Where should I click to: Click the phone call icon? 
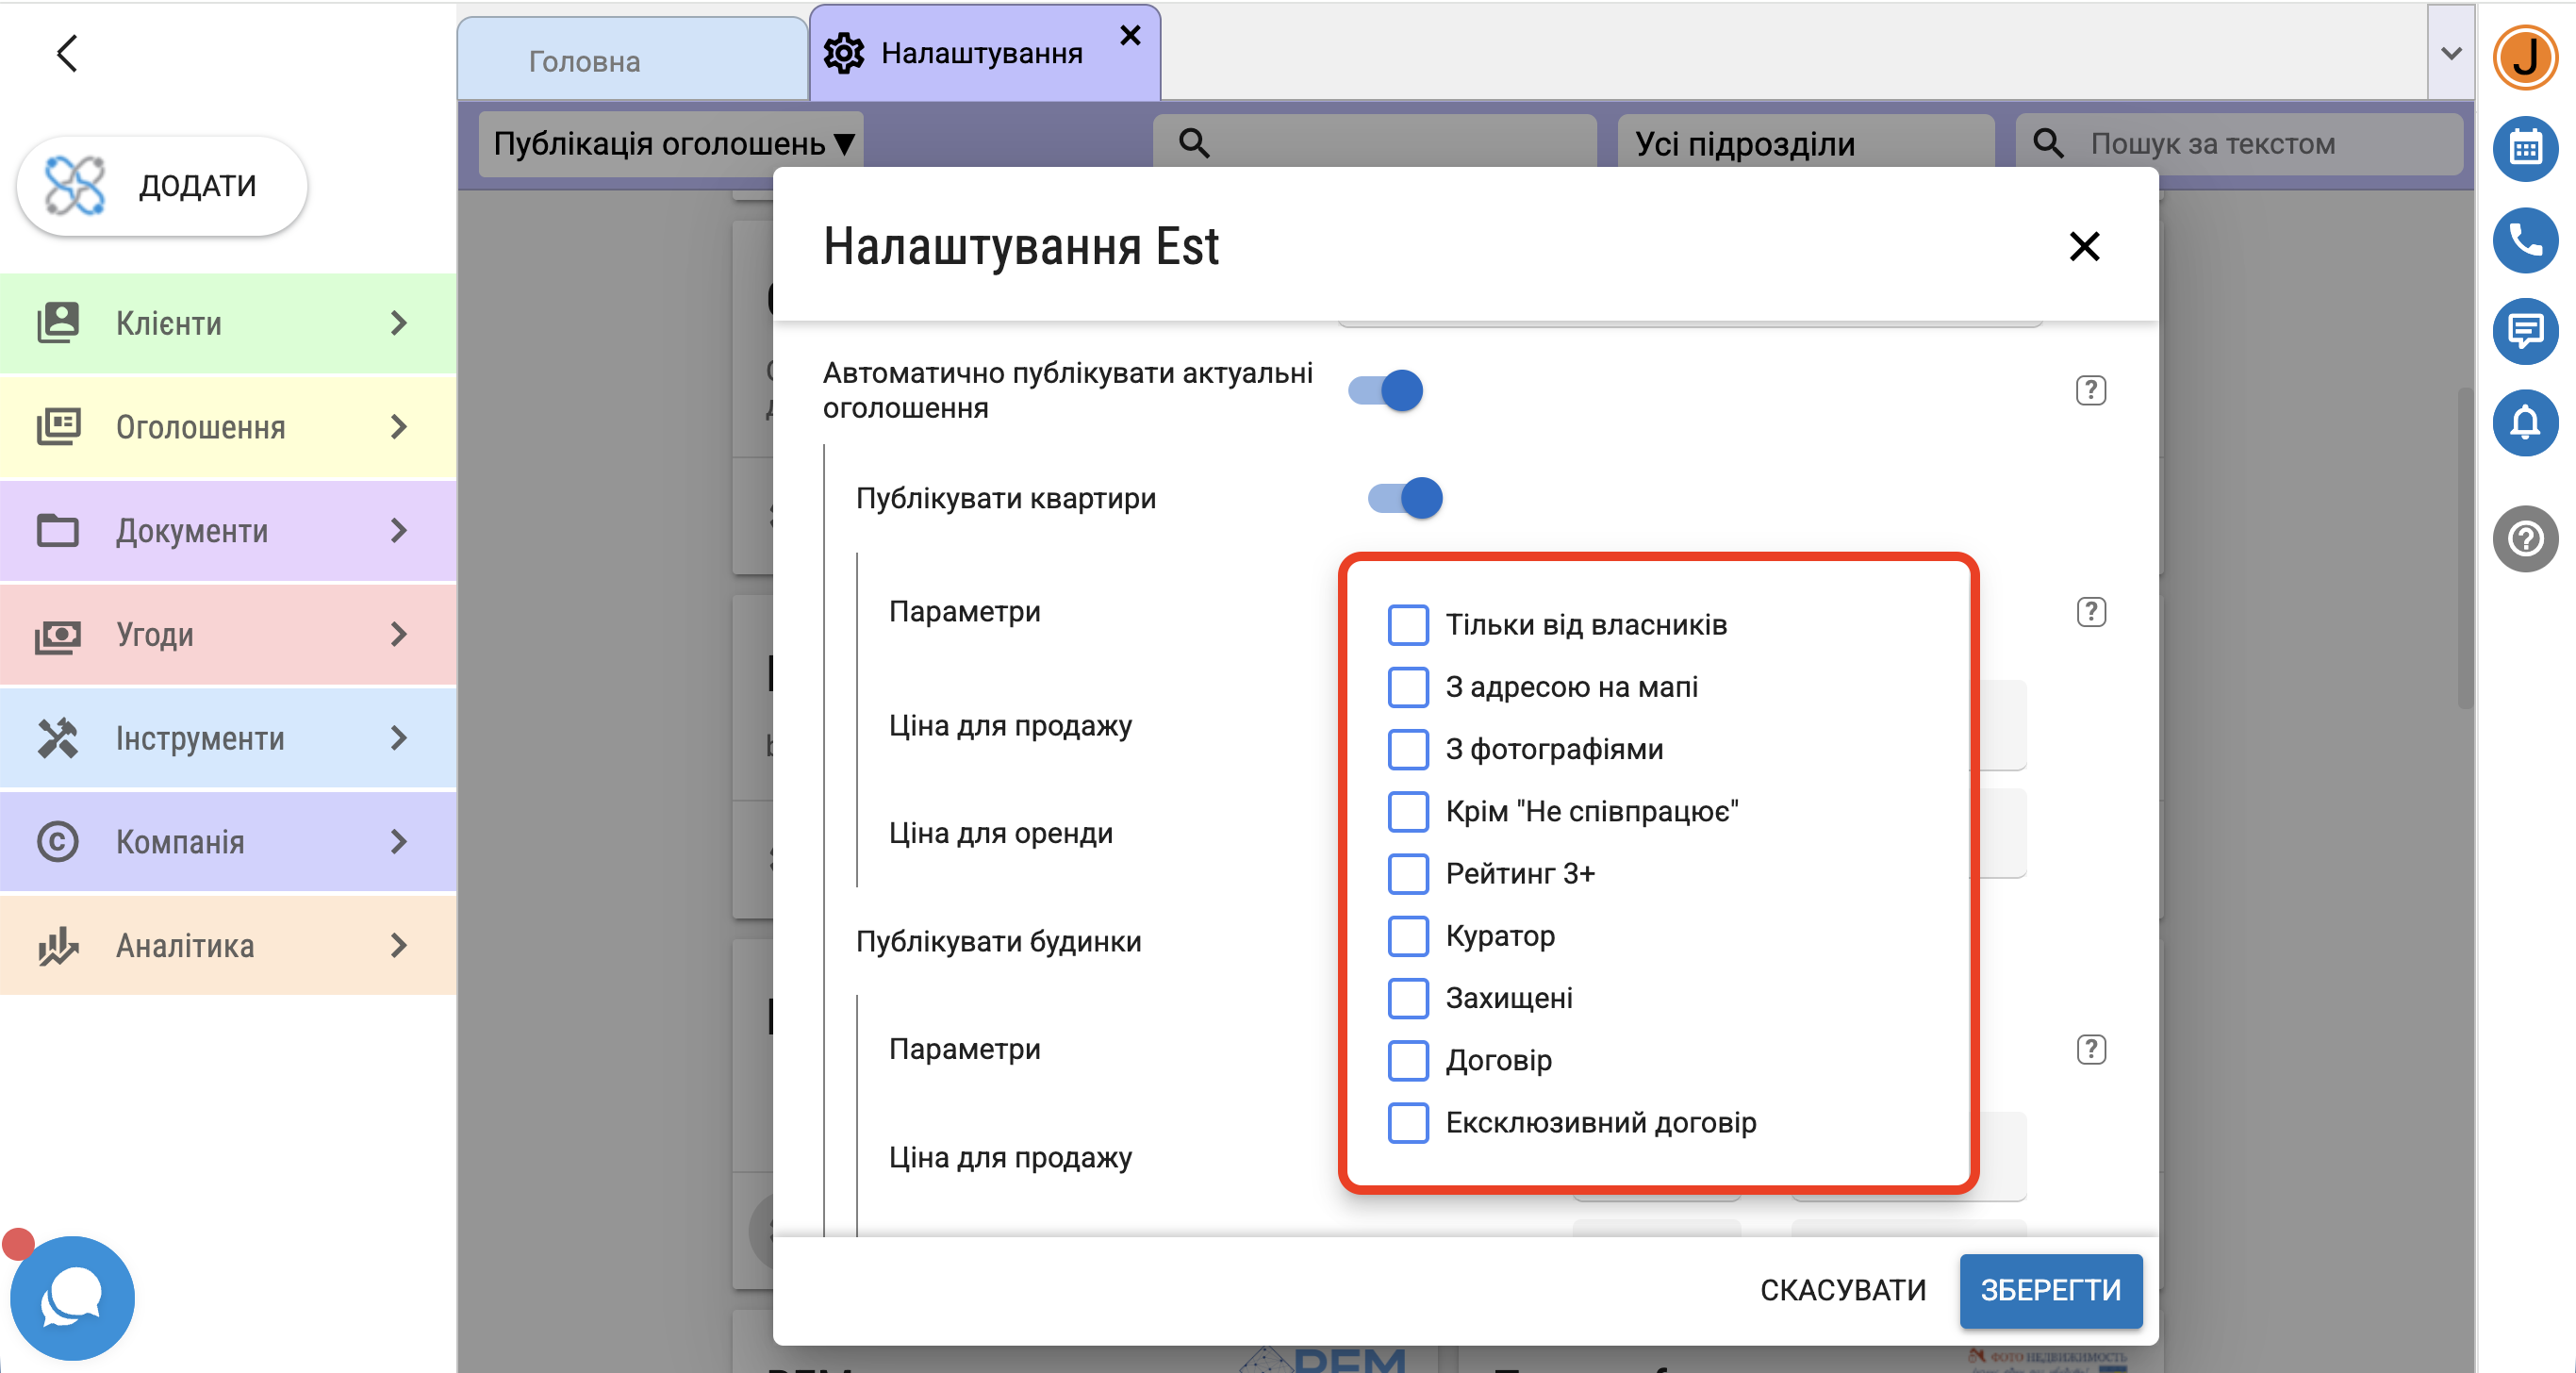(x=2525, y=240)
